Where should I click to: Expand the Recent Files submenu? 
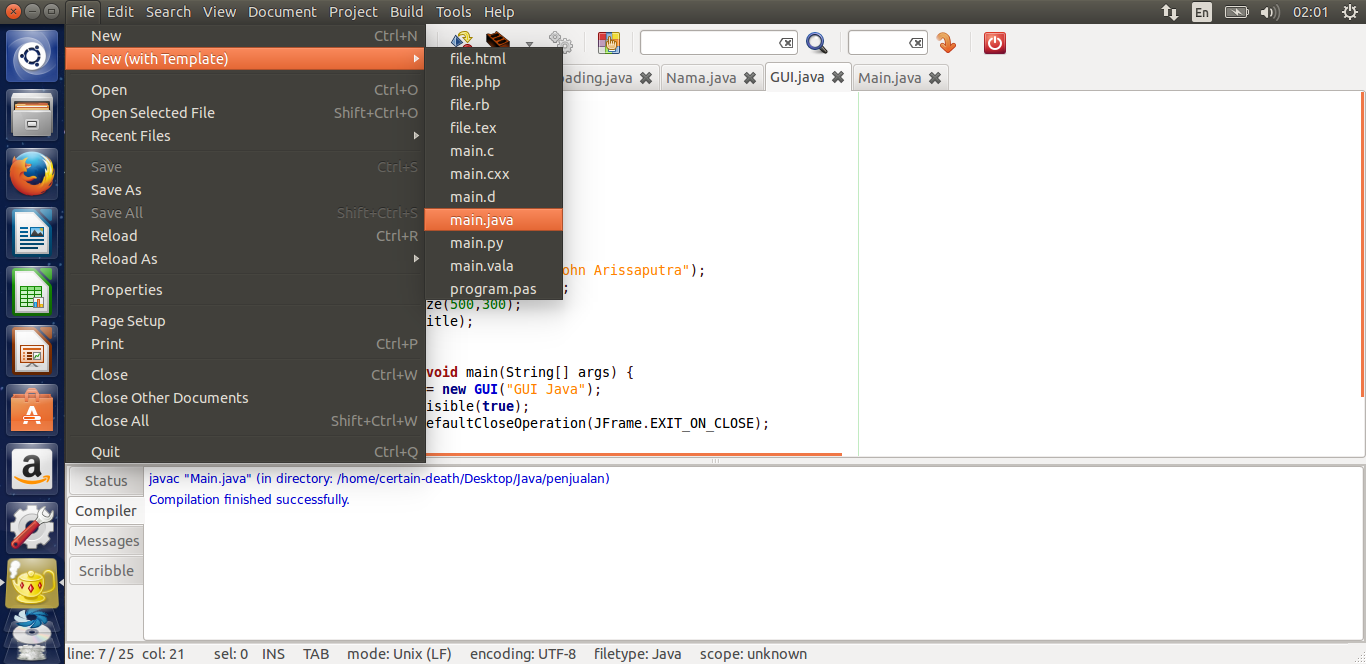(x=245, y=136)
